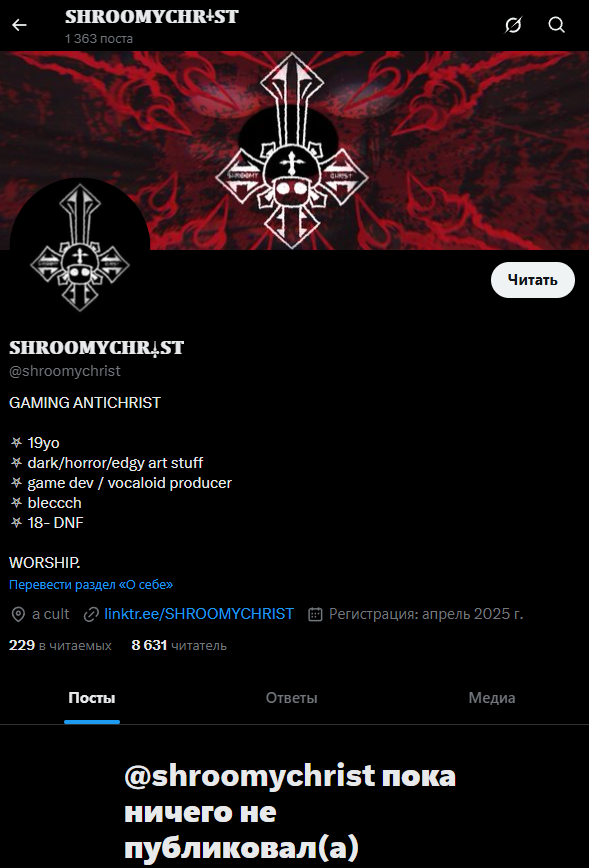Image resolution: width=589 pixels, height=868 pixels.
Task: Click the @shroomychrist handle under the name
Action: 65,371
